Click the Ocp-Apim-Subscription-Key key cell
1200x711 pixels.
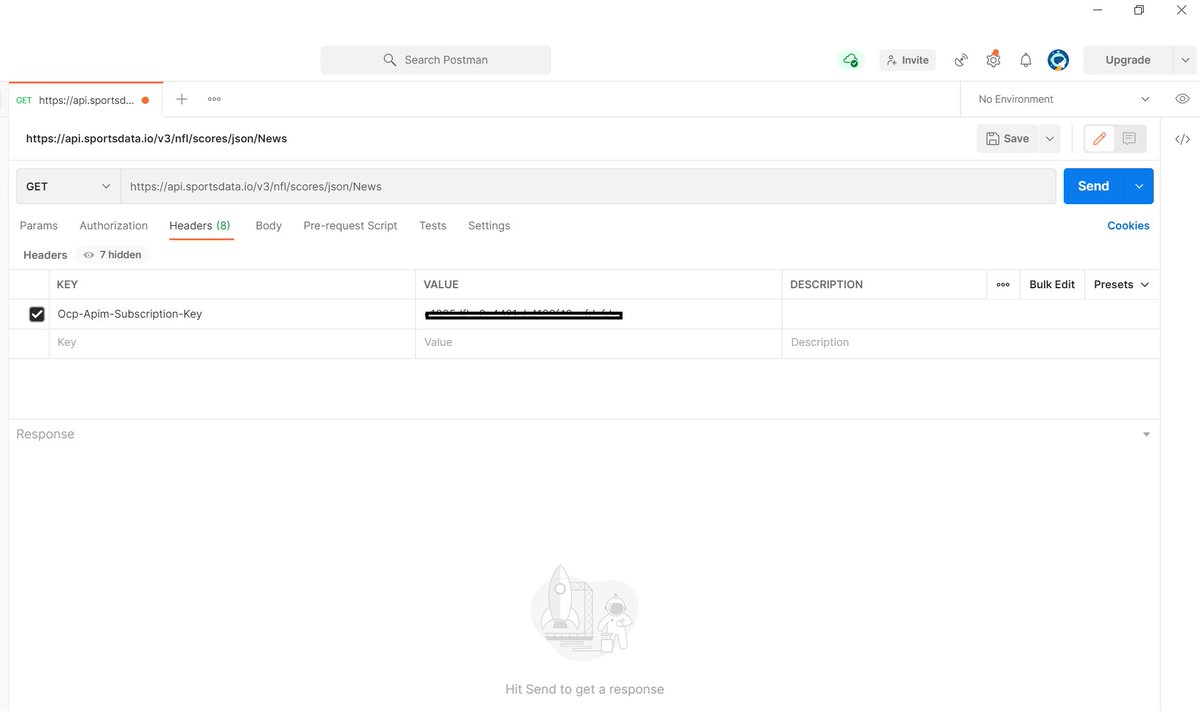point(232,314)
